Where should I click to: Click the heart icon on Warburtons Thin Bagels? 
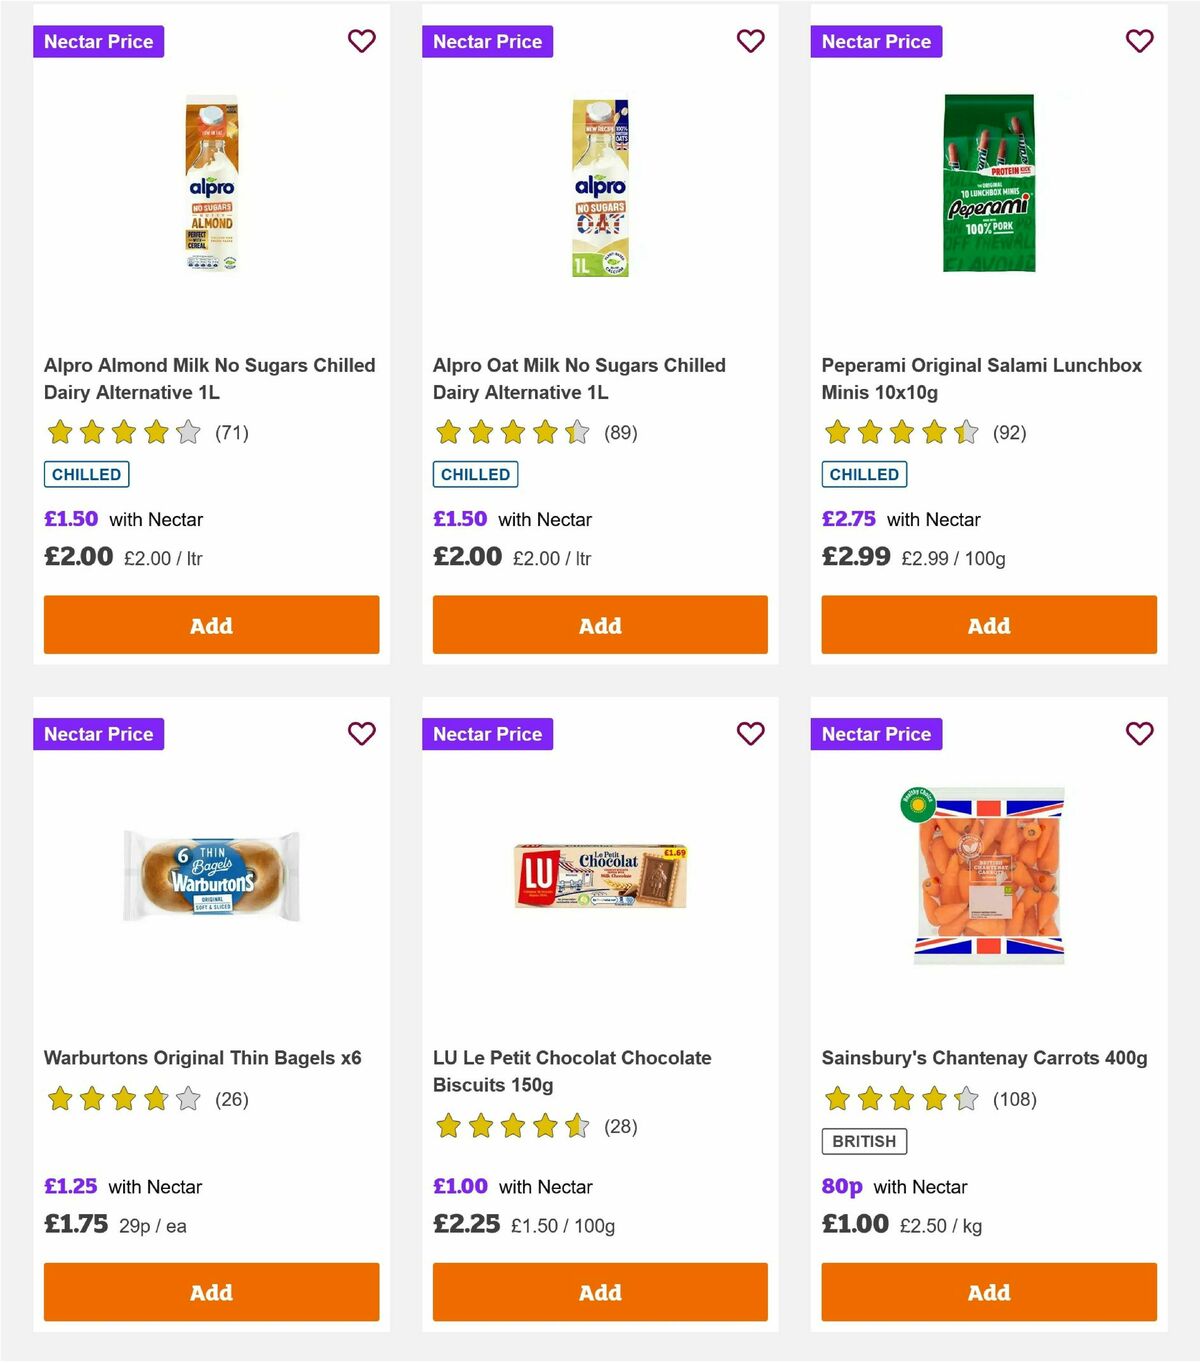(x=361, y=733)
